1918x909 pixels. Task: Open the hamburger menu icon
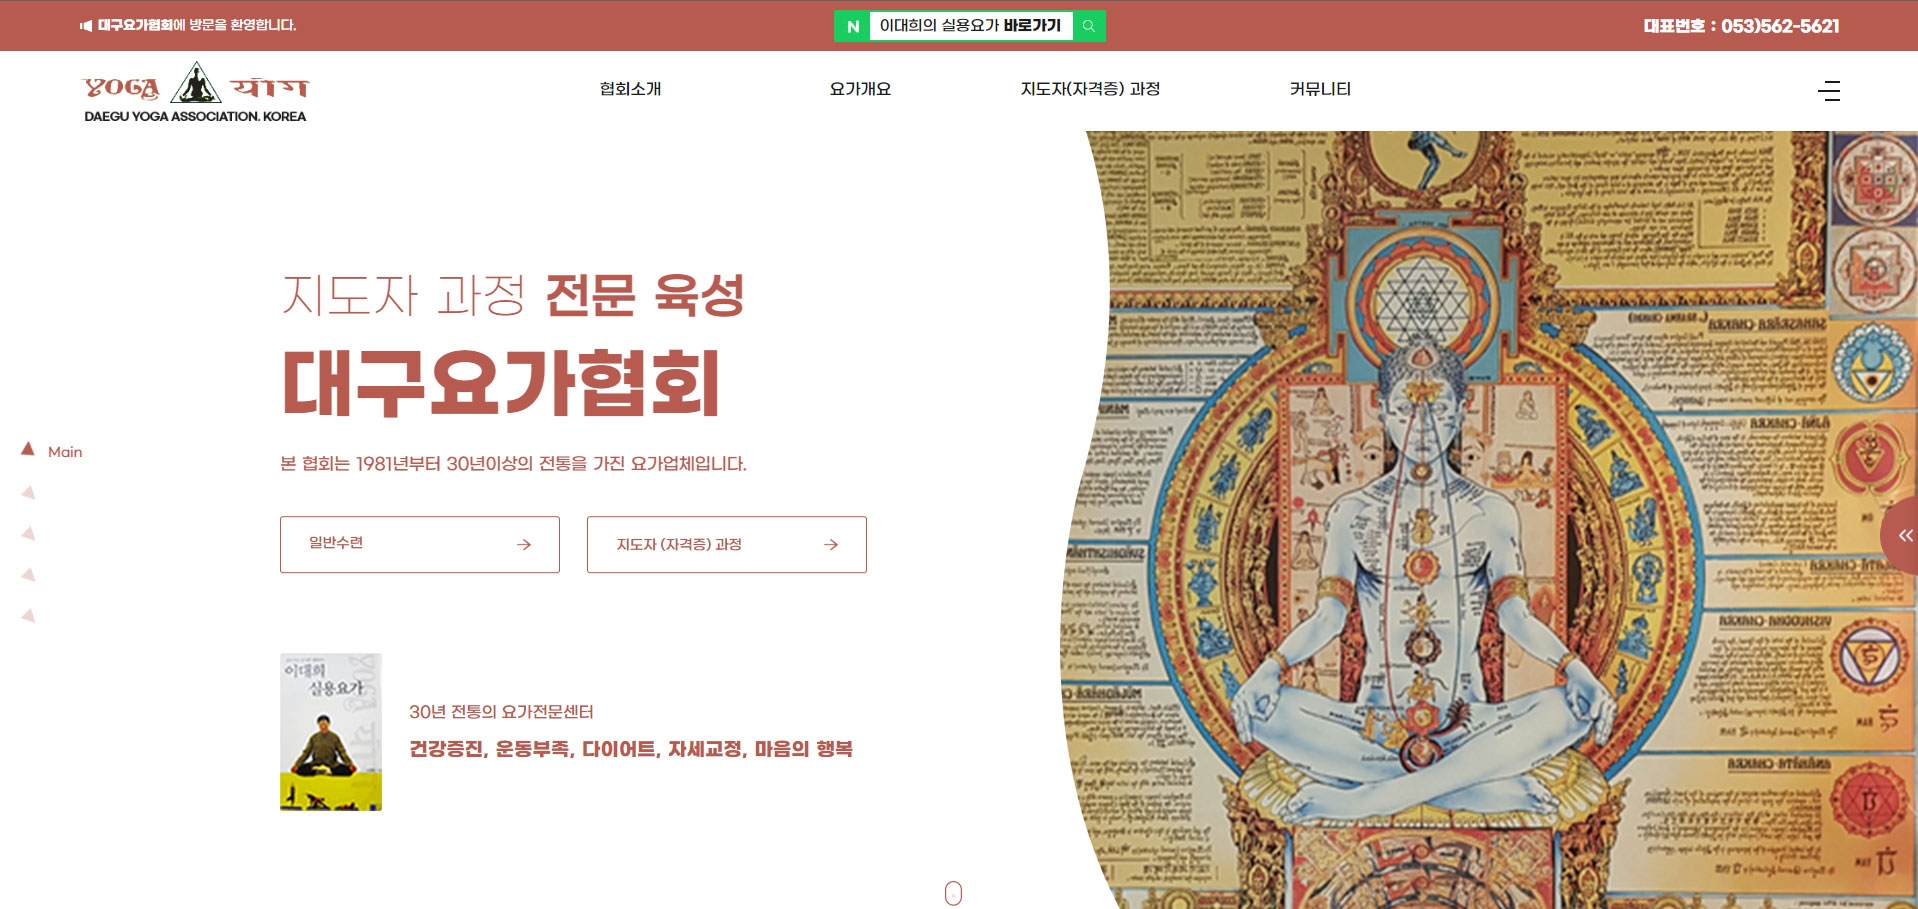click(x=1829, y=91)
